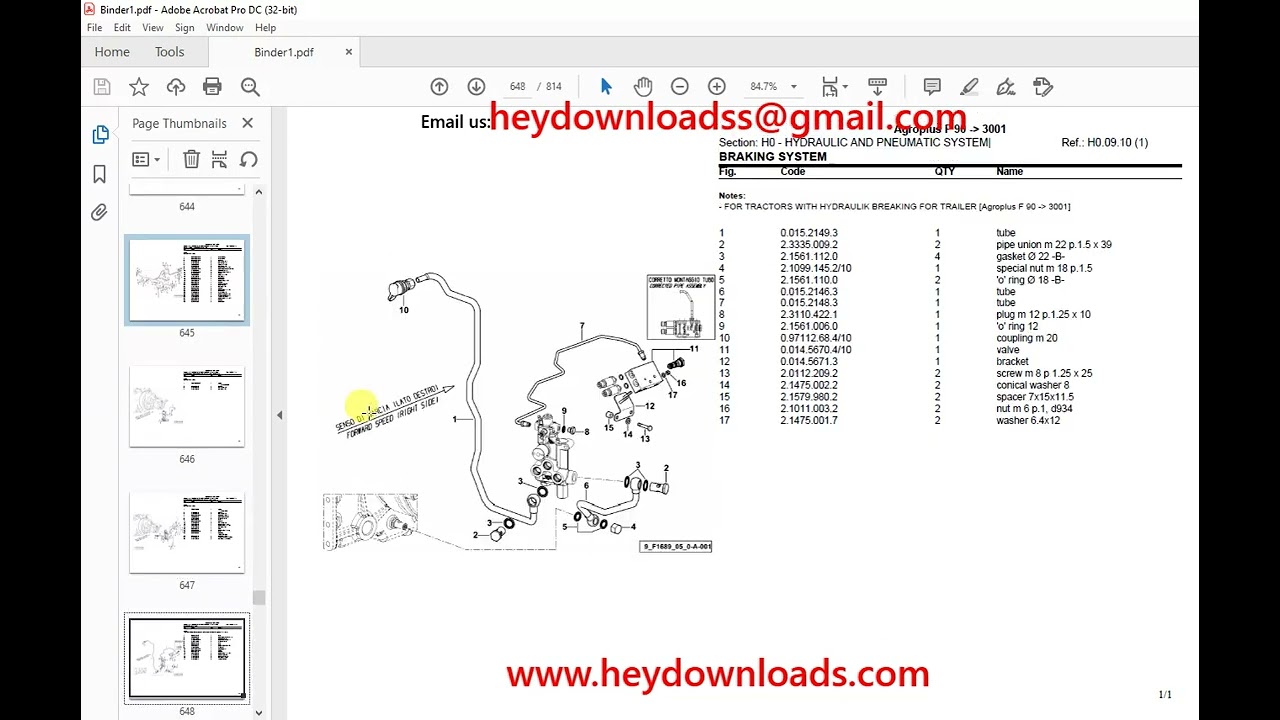Image resolution: width=1280 pixels, height=720 pixels.
Task: Open the Sign menu
Action: tap(185, 28)
